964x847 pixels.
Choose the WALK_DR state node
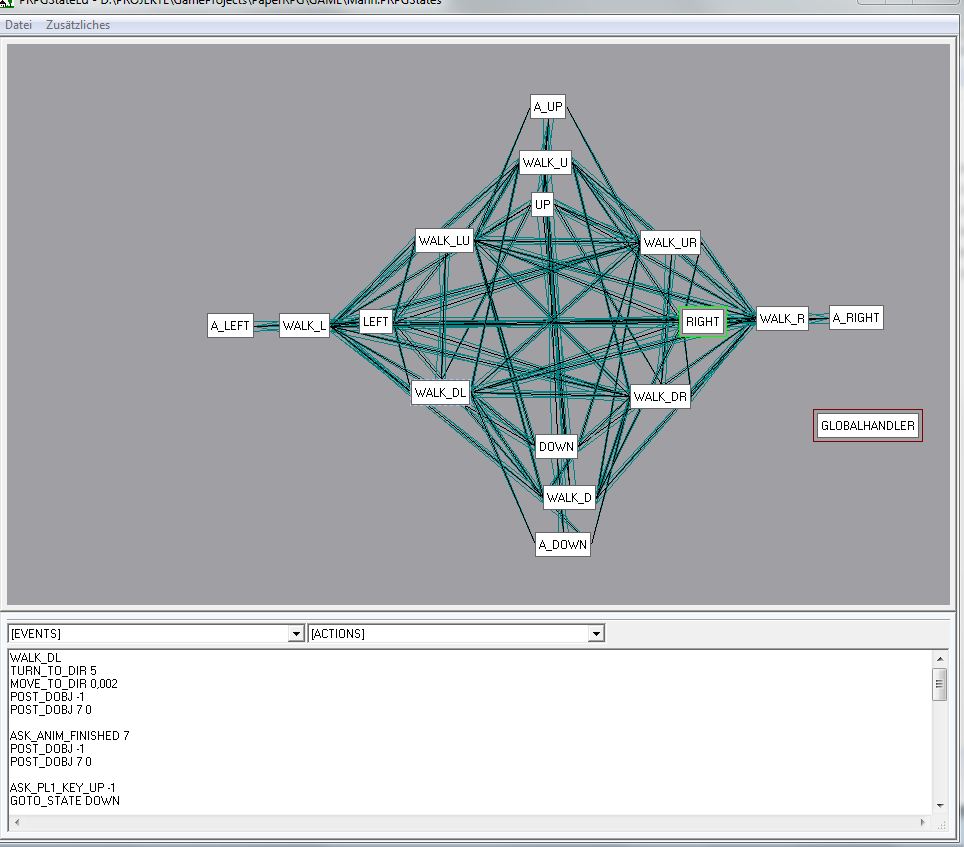click(x=660, y=397)
